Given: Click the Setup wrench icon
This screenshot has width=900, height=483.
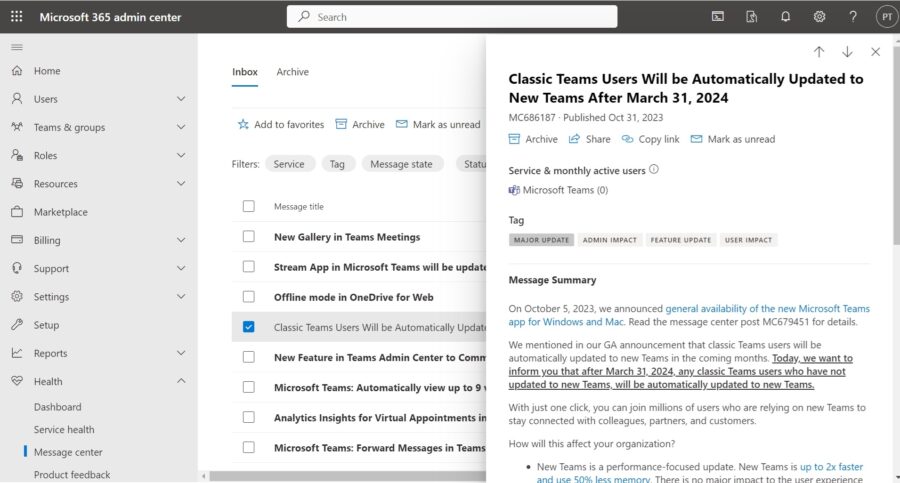Looking at the screenshot, I should (x=17, y=324).
